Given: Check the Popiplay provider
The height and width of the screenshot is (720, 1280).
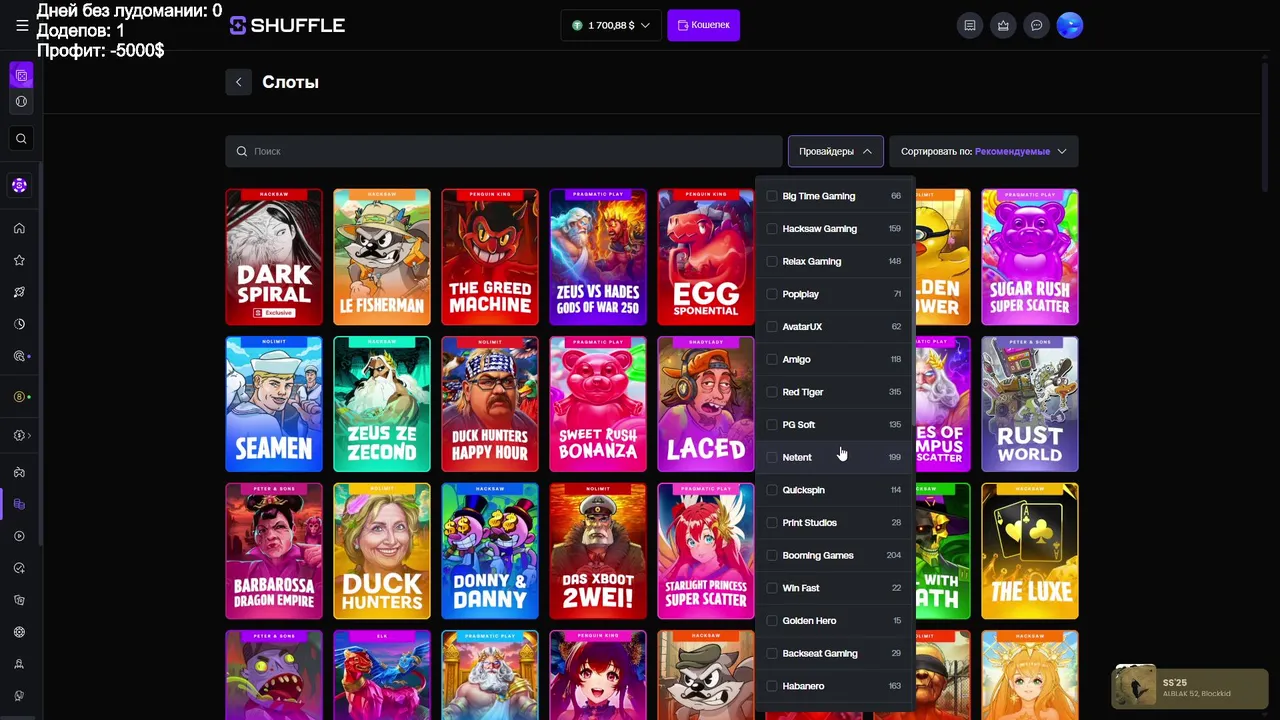Looking at the screenshot, I should [772, 294].
